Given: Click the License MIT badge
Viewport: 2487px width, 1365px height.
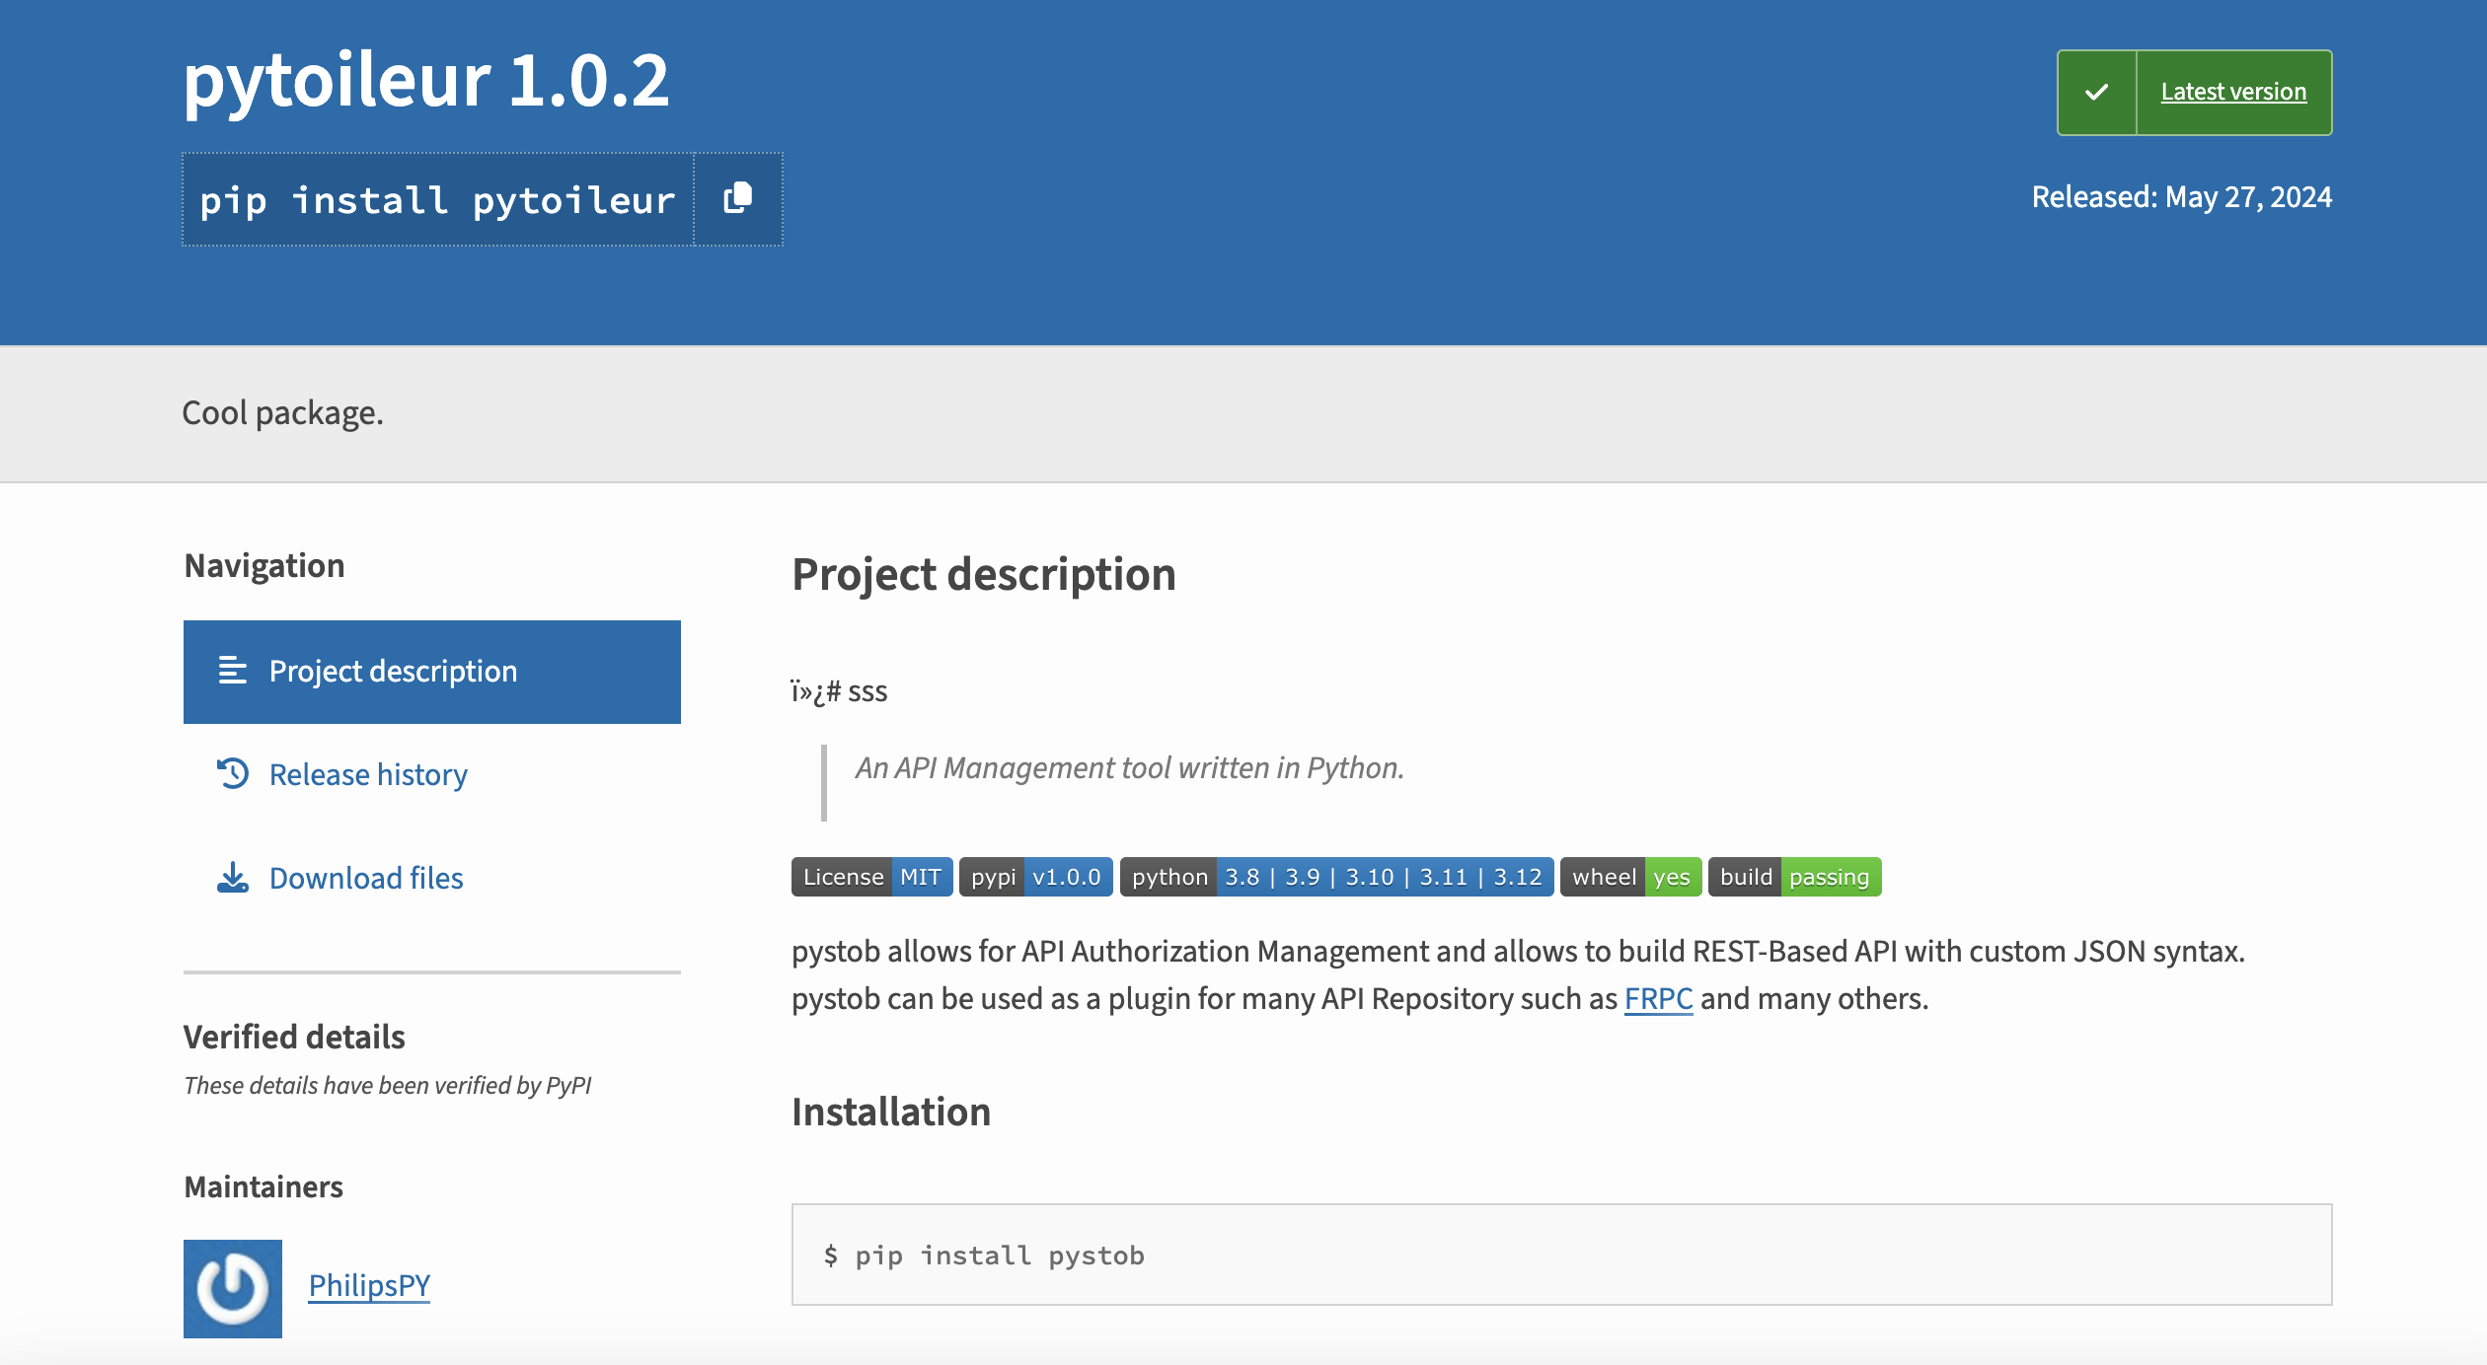Looking at the screenshot, I should pos(870,877).
